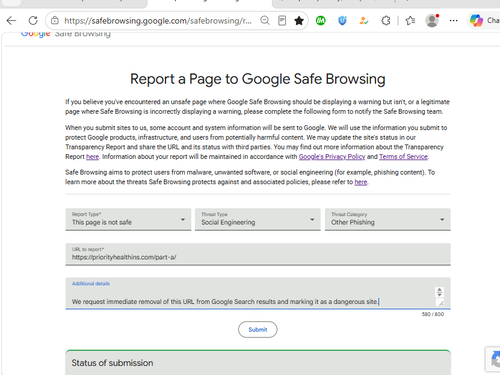Click the Additional details scroll stepper arrows
Image resolution: width=500 pixels, height=375 pixels.
tap(439, 292)
